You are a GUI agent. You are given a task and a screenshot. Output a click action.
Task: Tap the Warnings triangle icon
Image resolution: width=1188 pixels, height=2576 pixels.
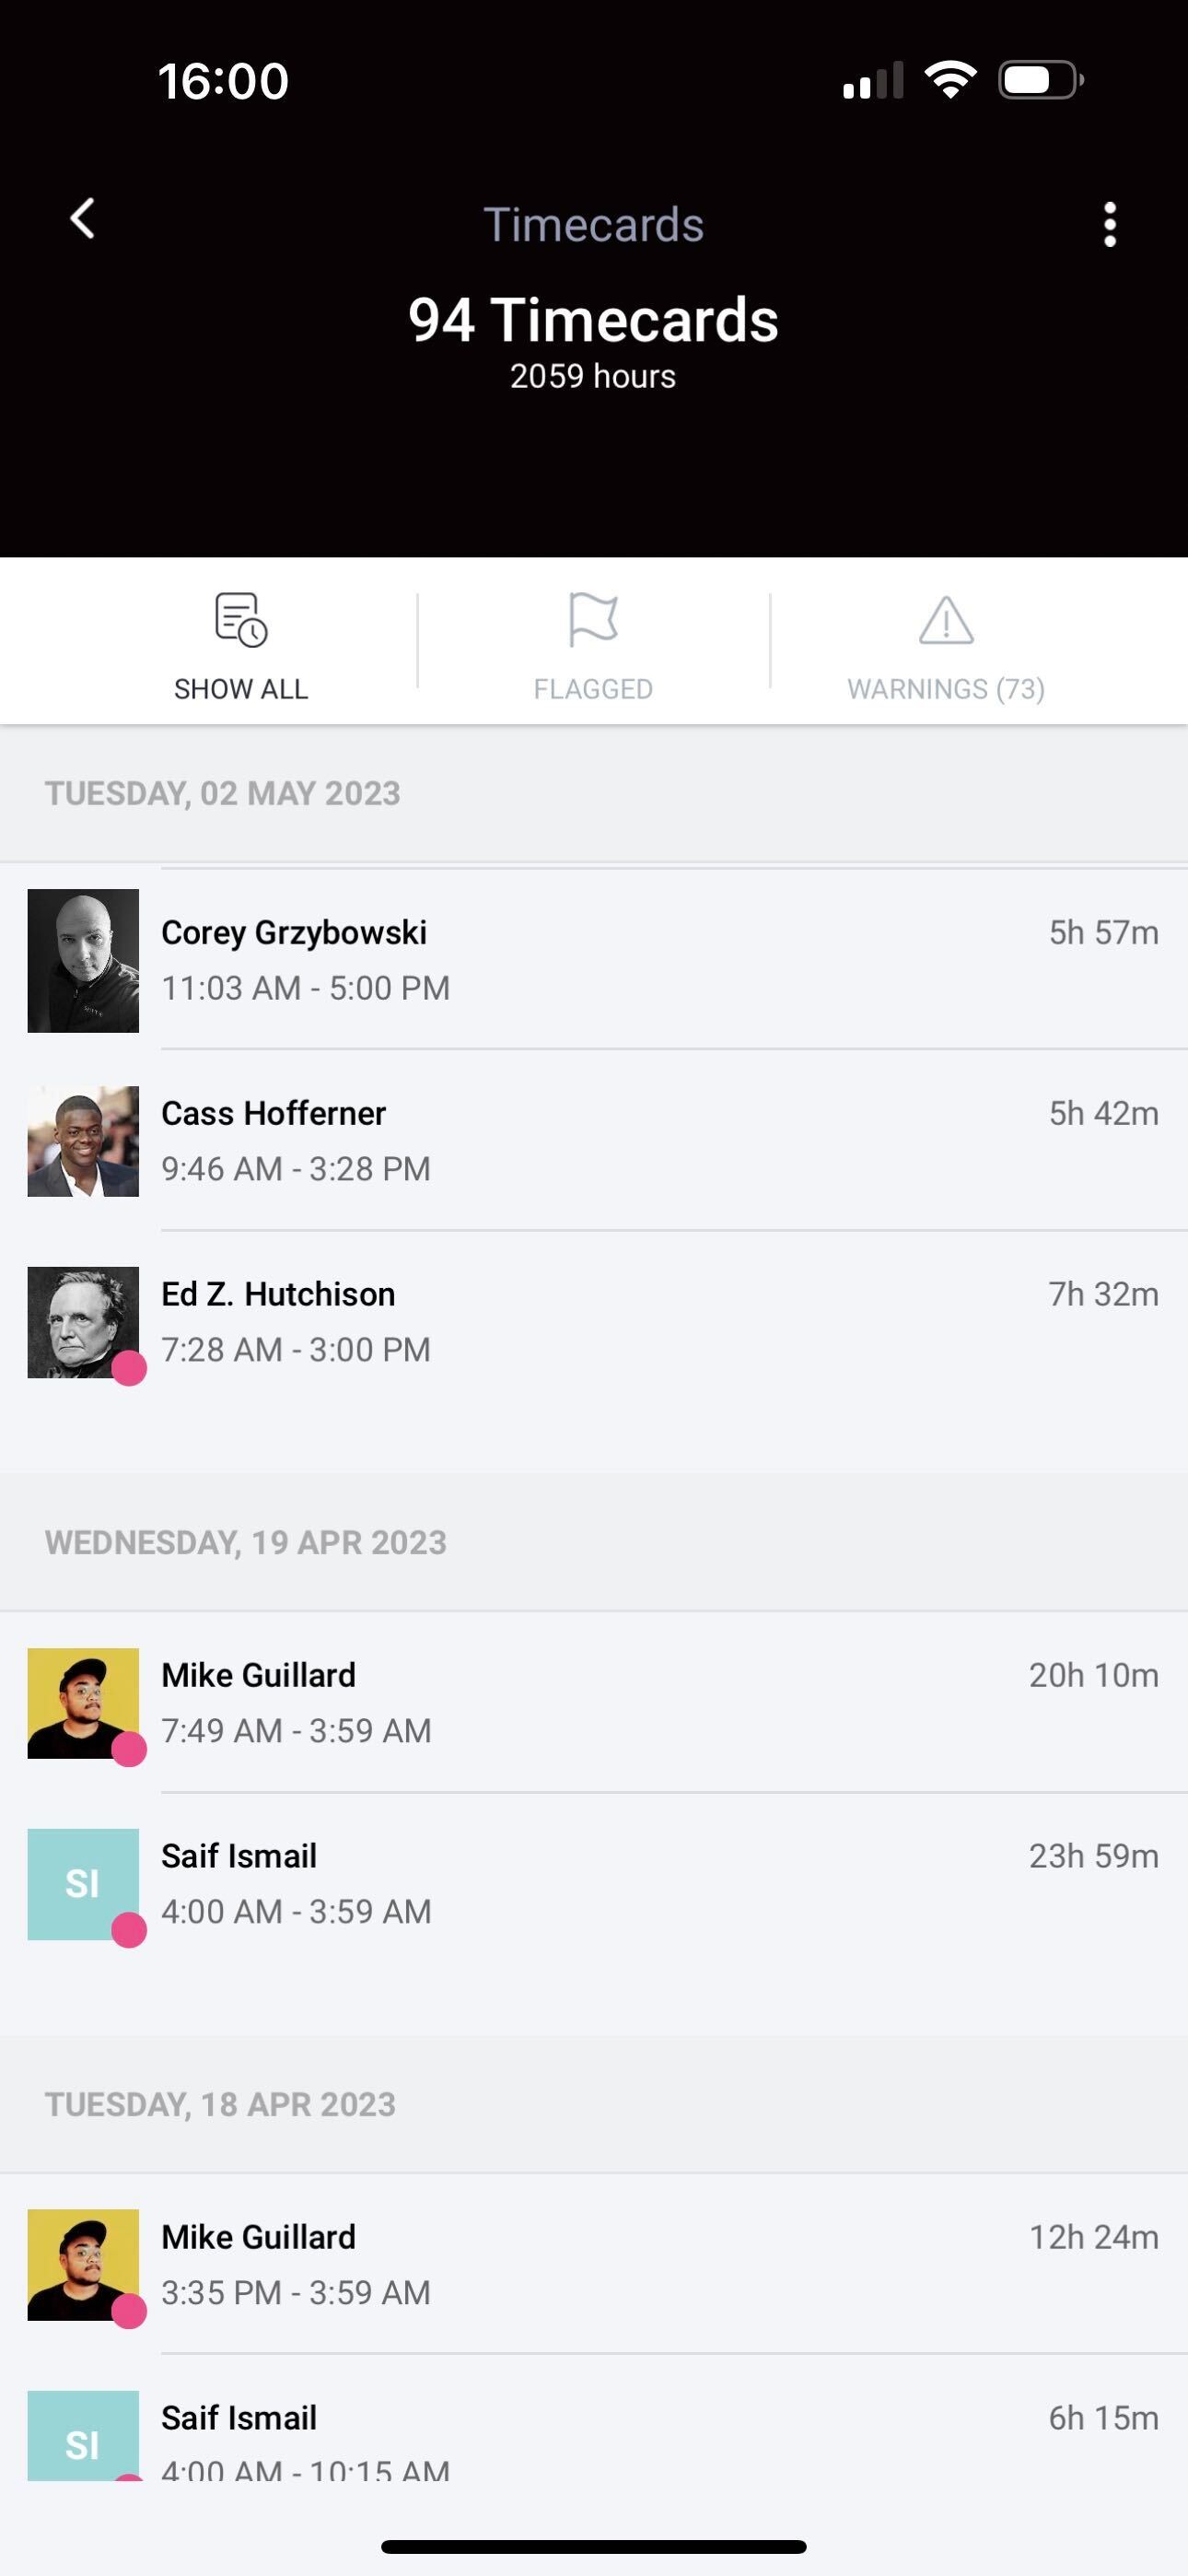click(x=946, y=621)
